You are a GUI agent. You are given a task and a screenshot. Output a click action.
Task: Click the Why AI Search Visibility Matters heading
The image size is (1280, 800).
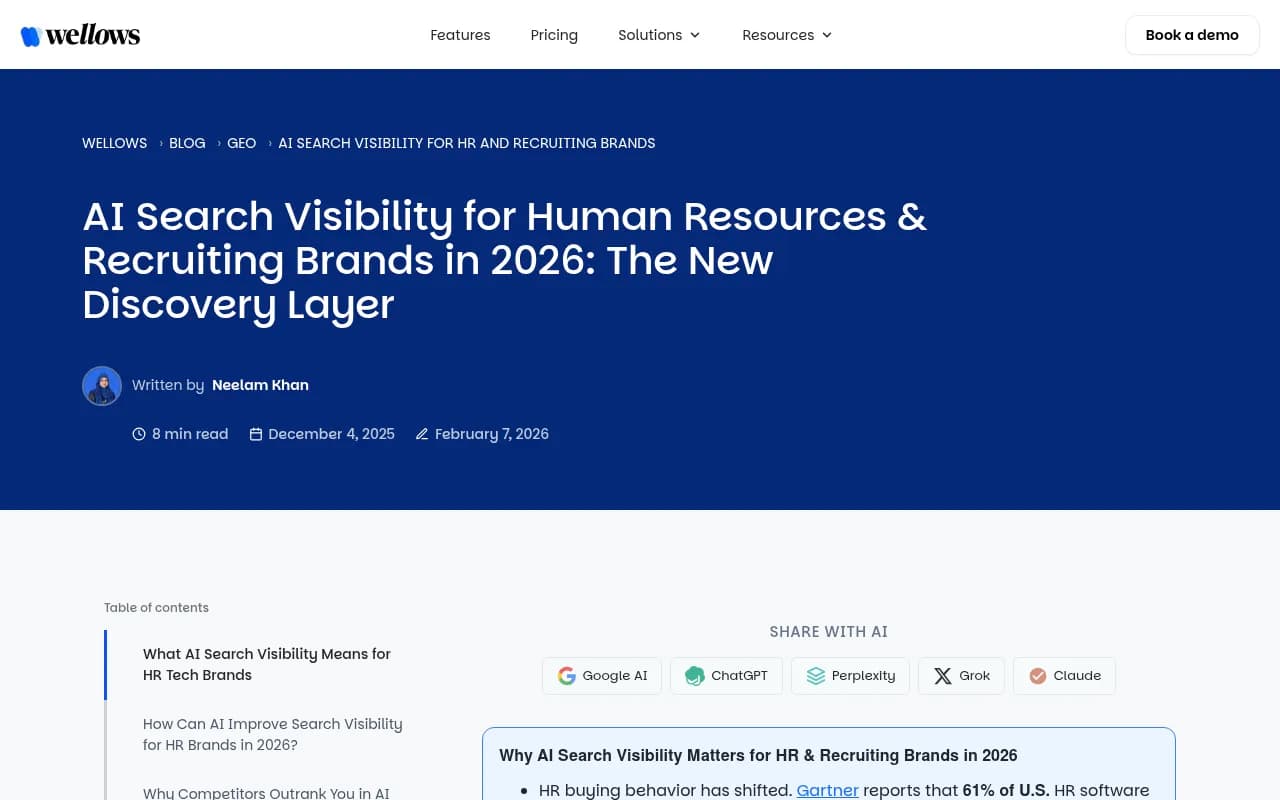click(758, 755)
